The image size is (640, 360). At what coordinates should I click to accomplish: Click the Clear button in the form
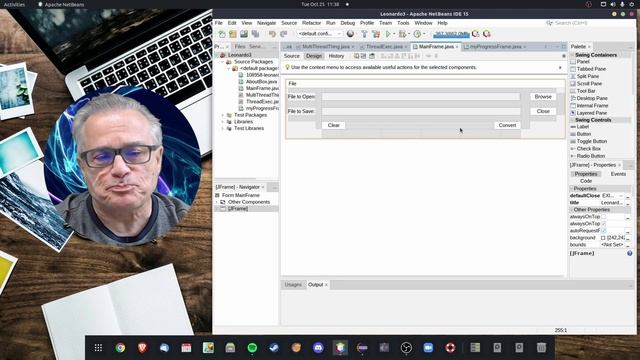[333, 125]
